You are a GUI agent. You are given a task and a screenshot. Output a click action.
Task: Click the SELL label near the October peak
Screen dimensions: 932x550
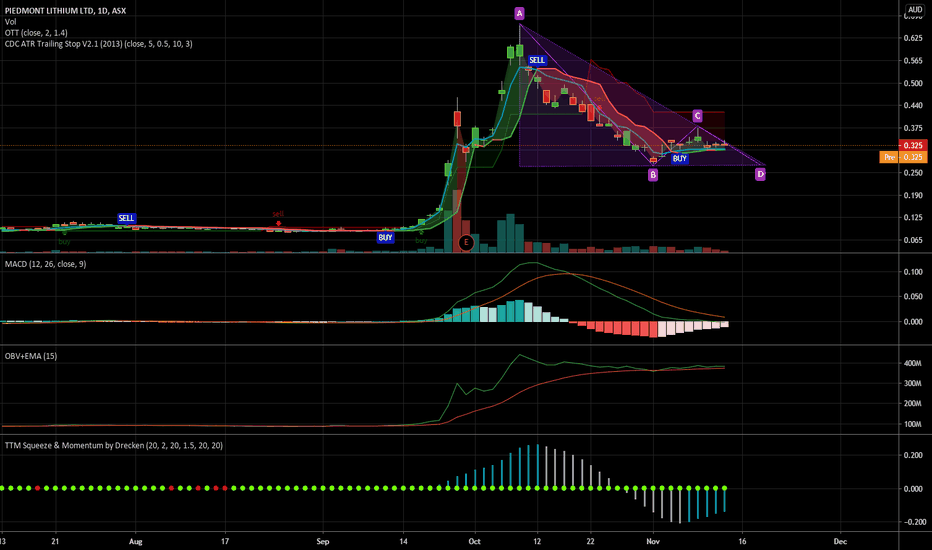[537, 60]
